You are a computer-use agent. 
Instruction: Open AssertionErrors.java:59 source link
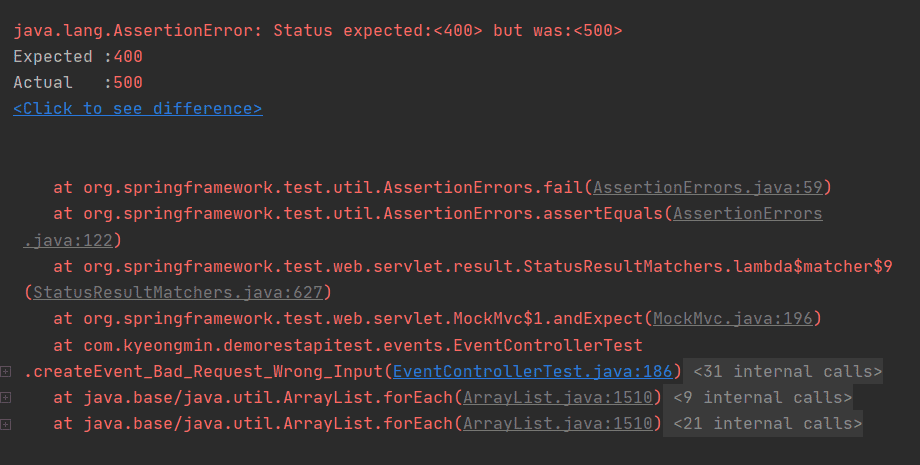tap(708, 187)
